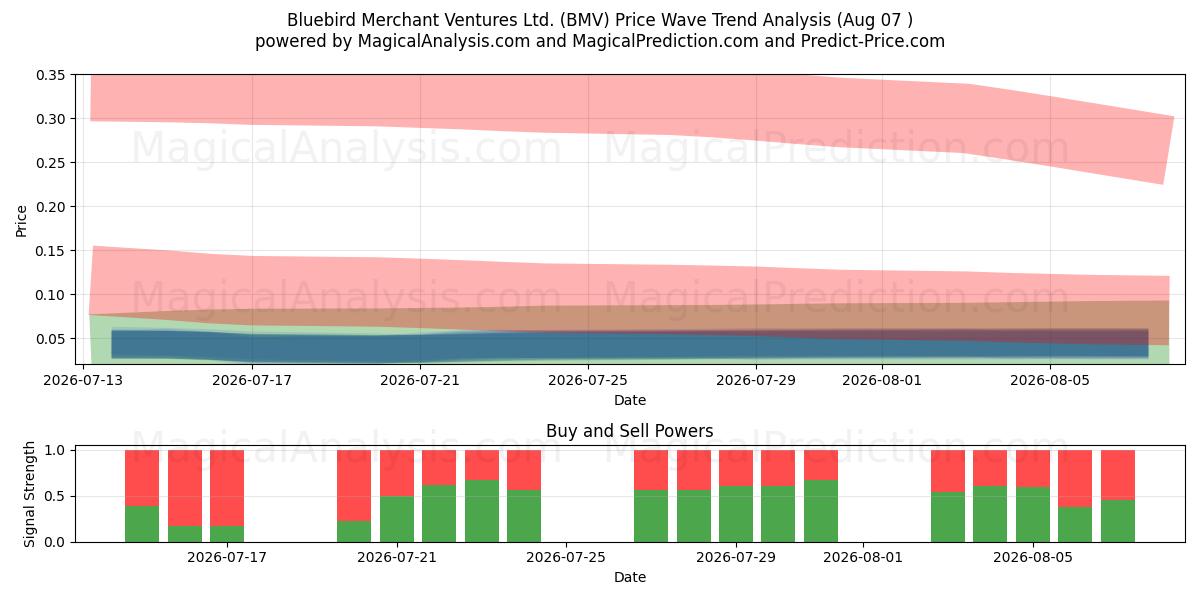Select the 0.10 price tick label

pyautogui.click(x=50, y=295)
